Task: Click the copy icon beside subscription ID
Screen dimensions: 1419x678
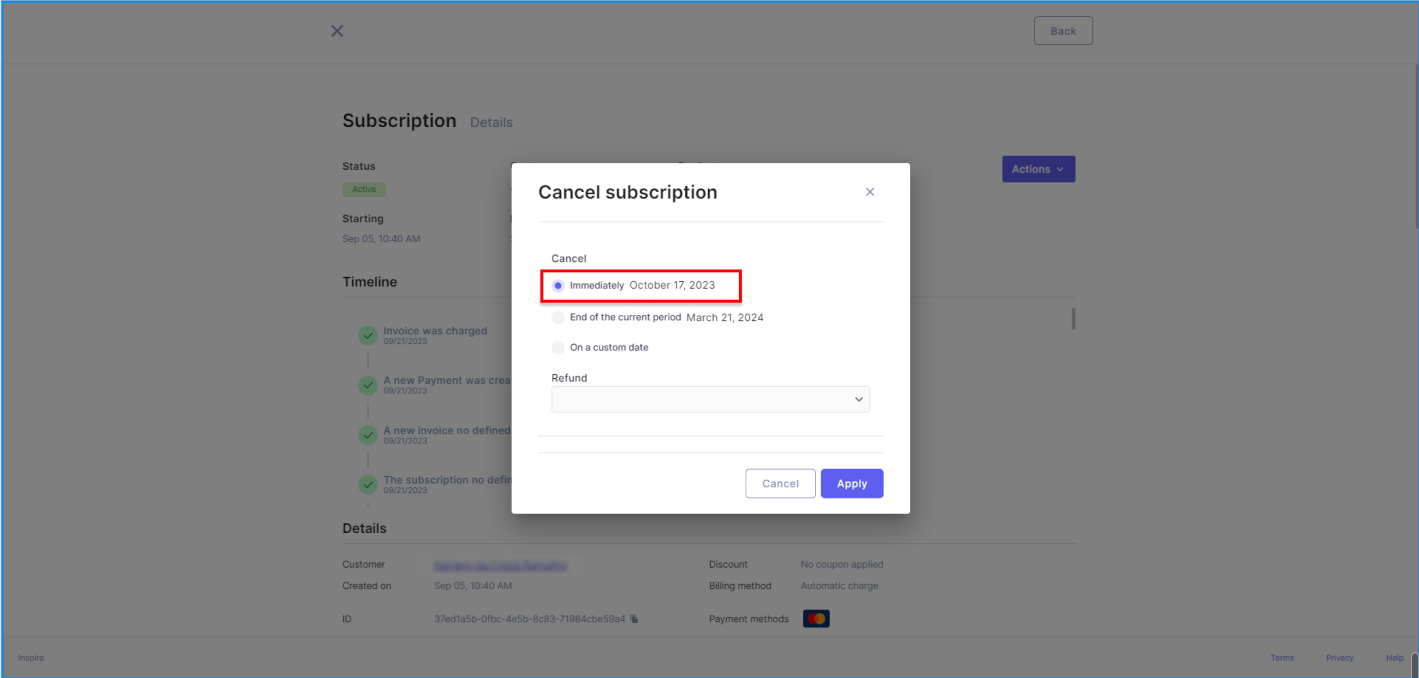Action: [x=634, y=619]
